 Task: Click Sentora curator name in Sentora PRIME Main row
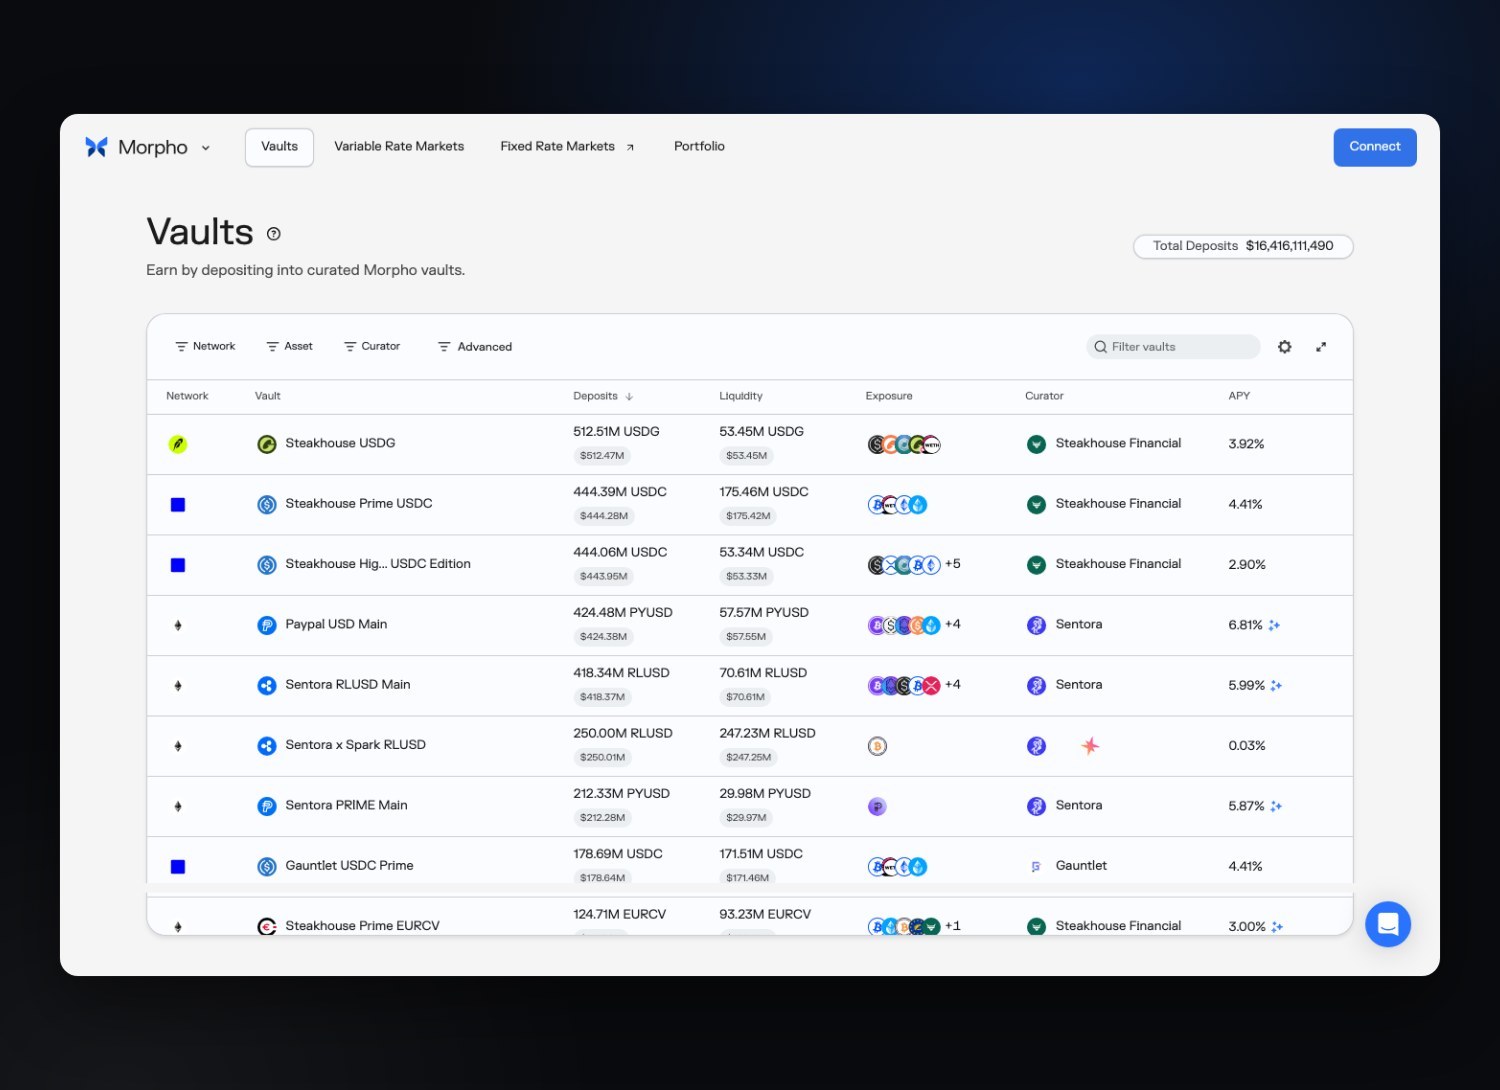[1079, 805]
